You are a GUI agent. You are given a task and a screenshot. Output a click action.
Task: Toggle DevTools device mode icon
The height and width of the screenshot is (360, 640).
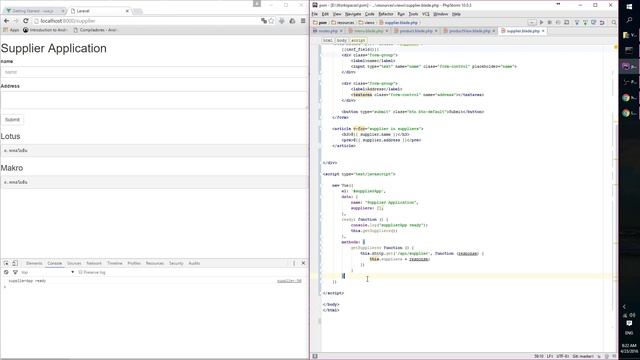point(15,263)
